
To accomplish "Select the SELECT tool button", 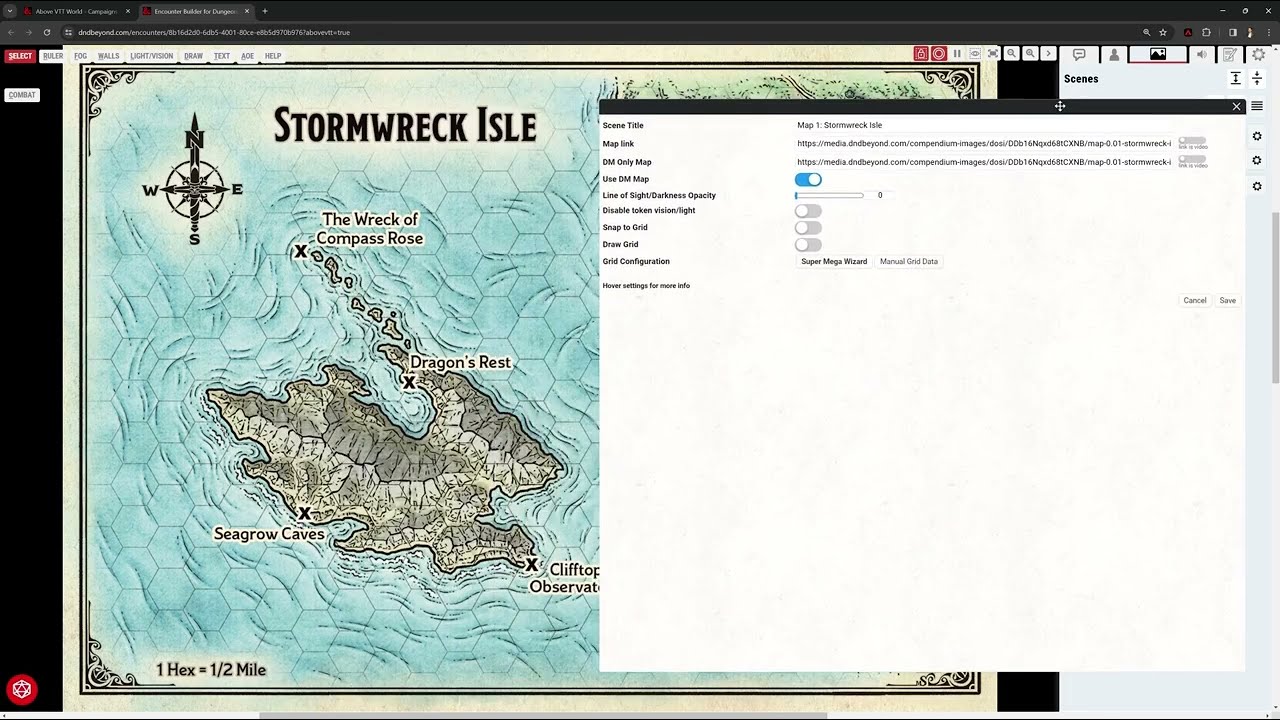I will point(20,56).
